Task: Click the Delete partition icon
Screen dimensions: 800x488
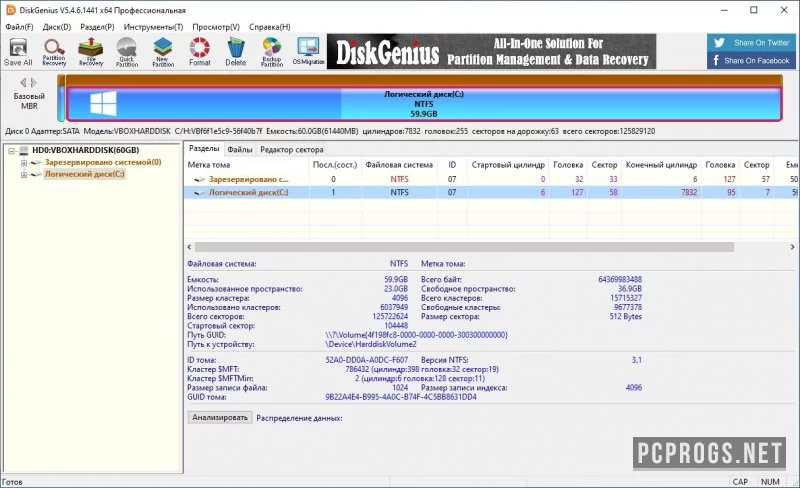Action: tap(236, 52)
